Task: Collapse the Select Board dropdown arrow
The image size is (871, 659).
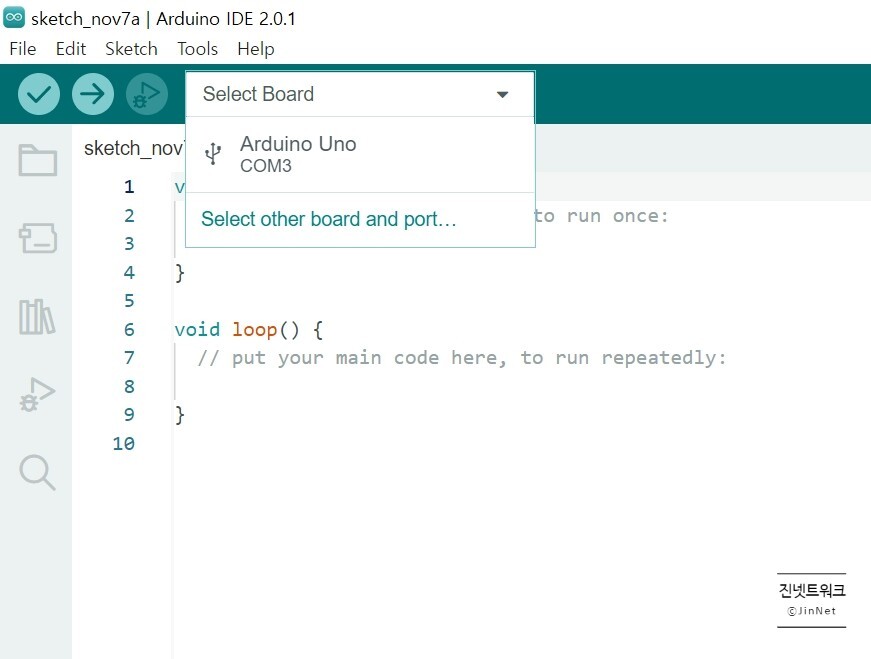Action: tap(502, 94)
